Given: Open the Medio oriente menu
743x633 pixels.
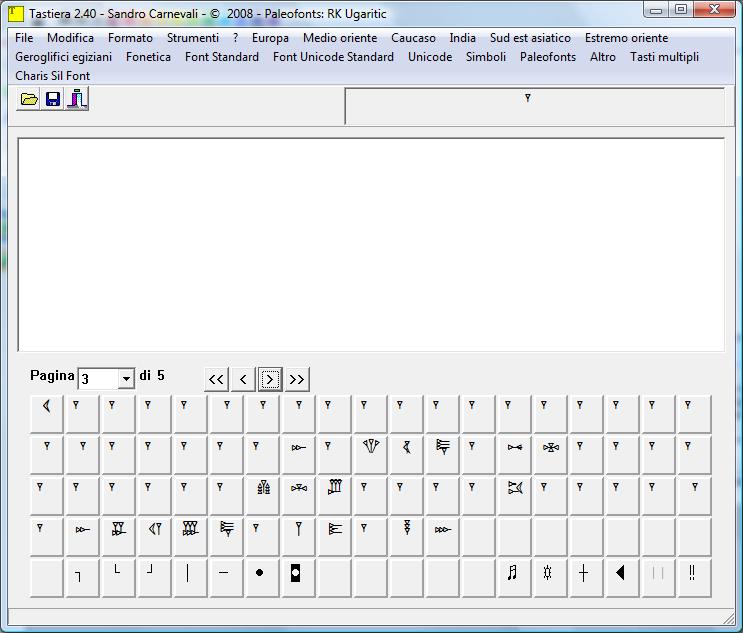Looking at the screenshot, I should [x=340, y=38].
